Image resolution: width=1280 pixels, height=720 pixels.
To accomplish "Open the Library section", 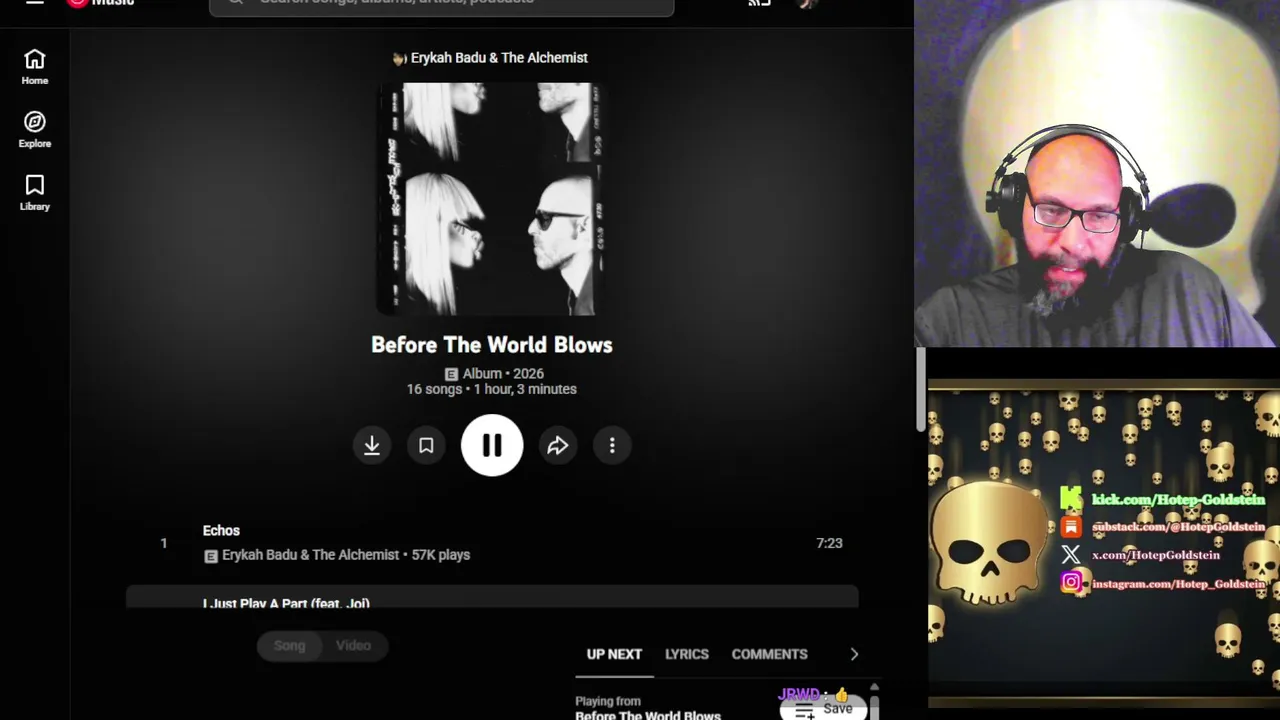I will 35,193.
